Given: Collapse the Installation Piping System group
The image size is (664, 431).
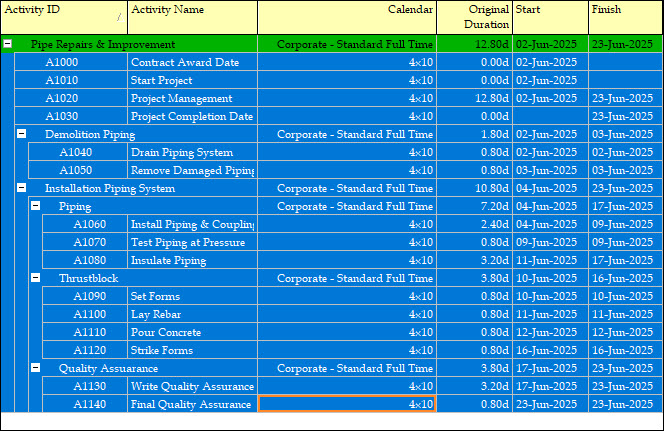Looking at the screenshot, I should pyautogui.click(x=22, y=188).
